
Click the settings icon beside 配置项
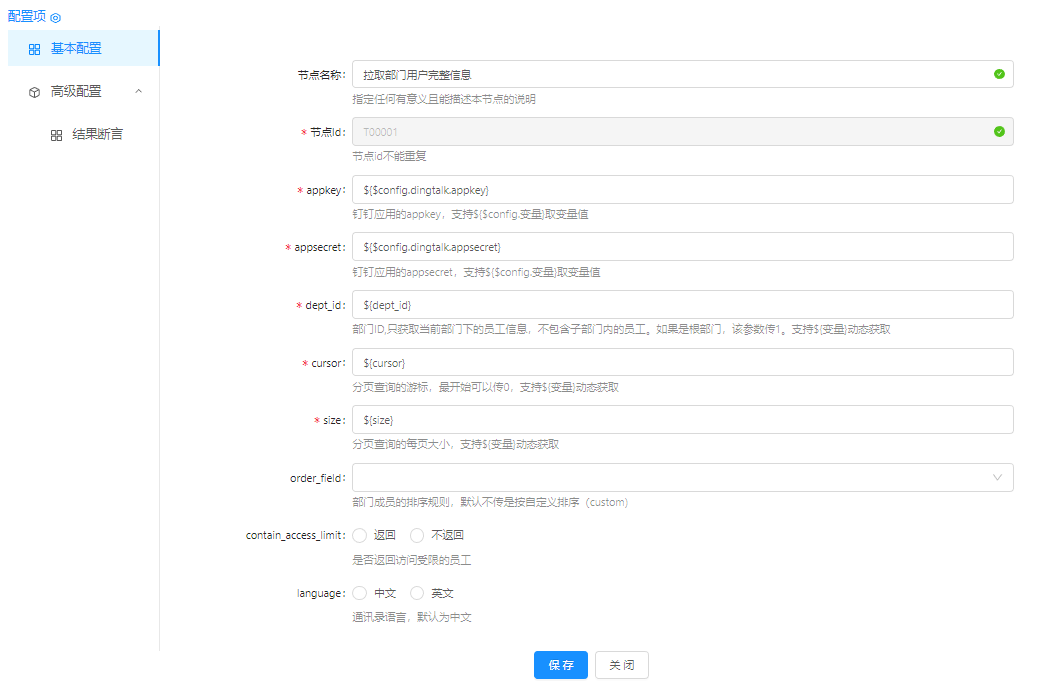(56, 18)
